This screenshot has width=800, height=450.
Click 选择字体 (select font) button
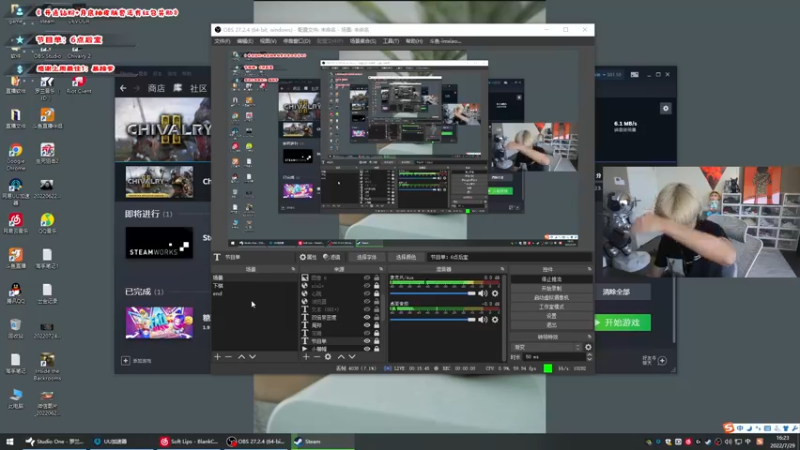366,257
